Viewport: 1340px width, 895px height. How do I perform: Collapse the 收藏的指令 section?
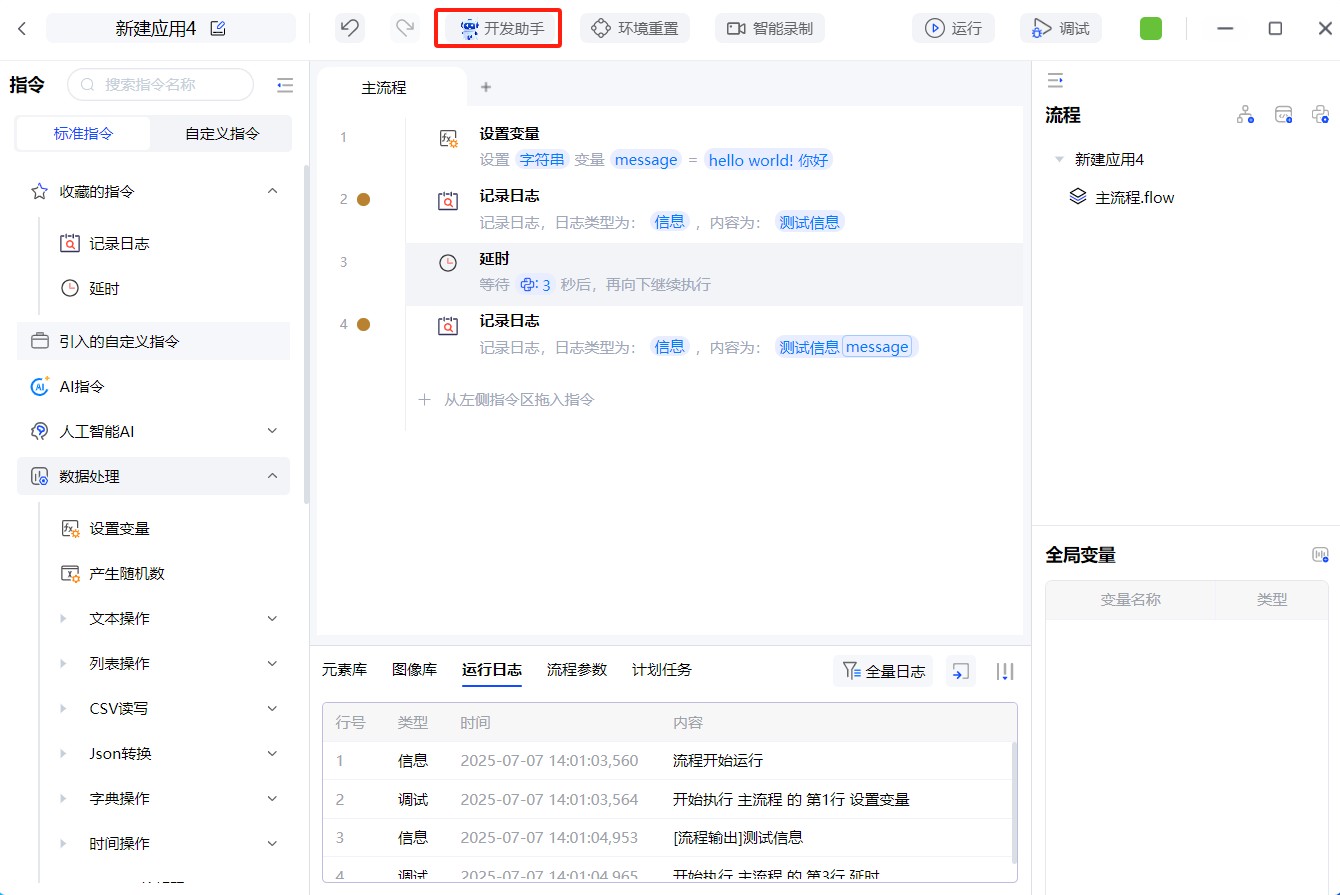[x=272, y=191]
